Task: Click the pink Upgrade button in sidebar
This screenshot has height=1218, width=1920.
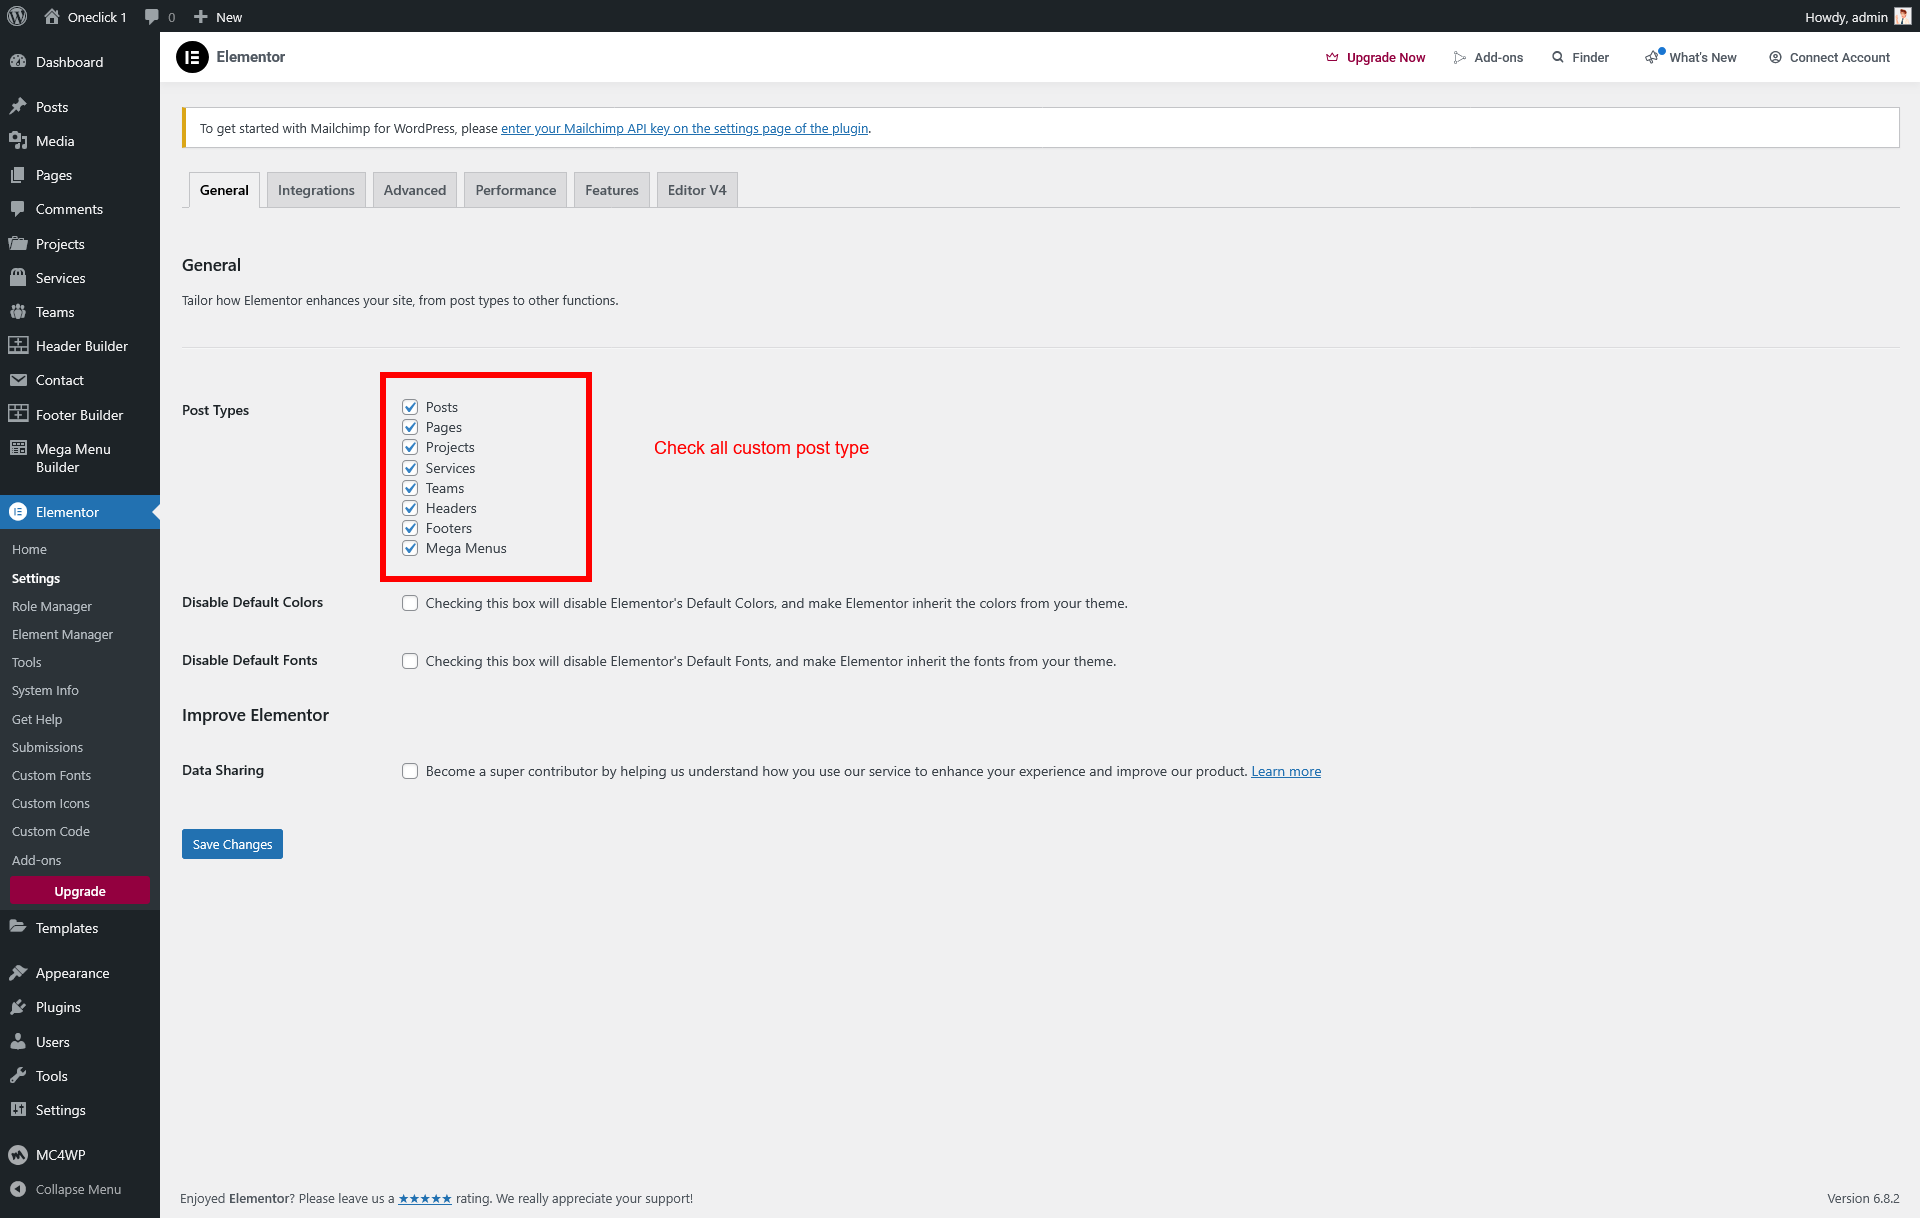Action: coord(79,891)
